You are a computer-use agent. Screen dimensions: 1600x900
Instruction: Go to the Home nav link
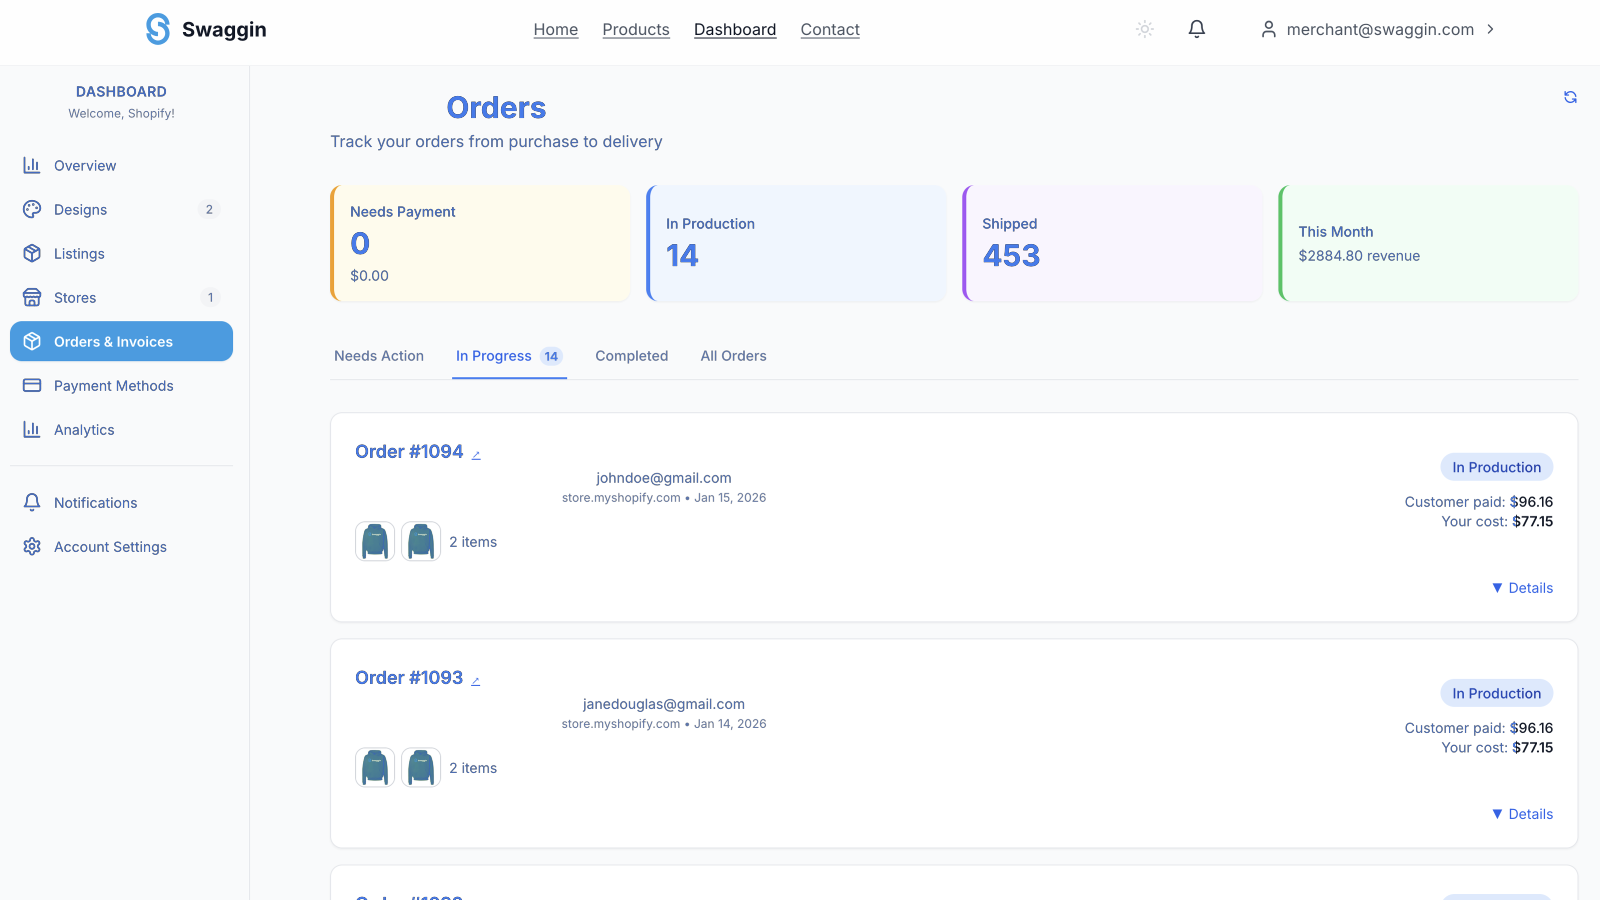pos(556,29)
